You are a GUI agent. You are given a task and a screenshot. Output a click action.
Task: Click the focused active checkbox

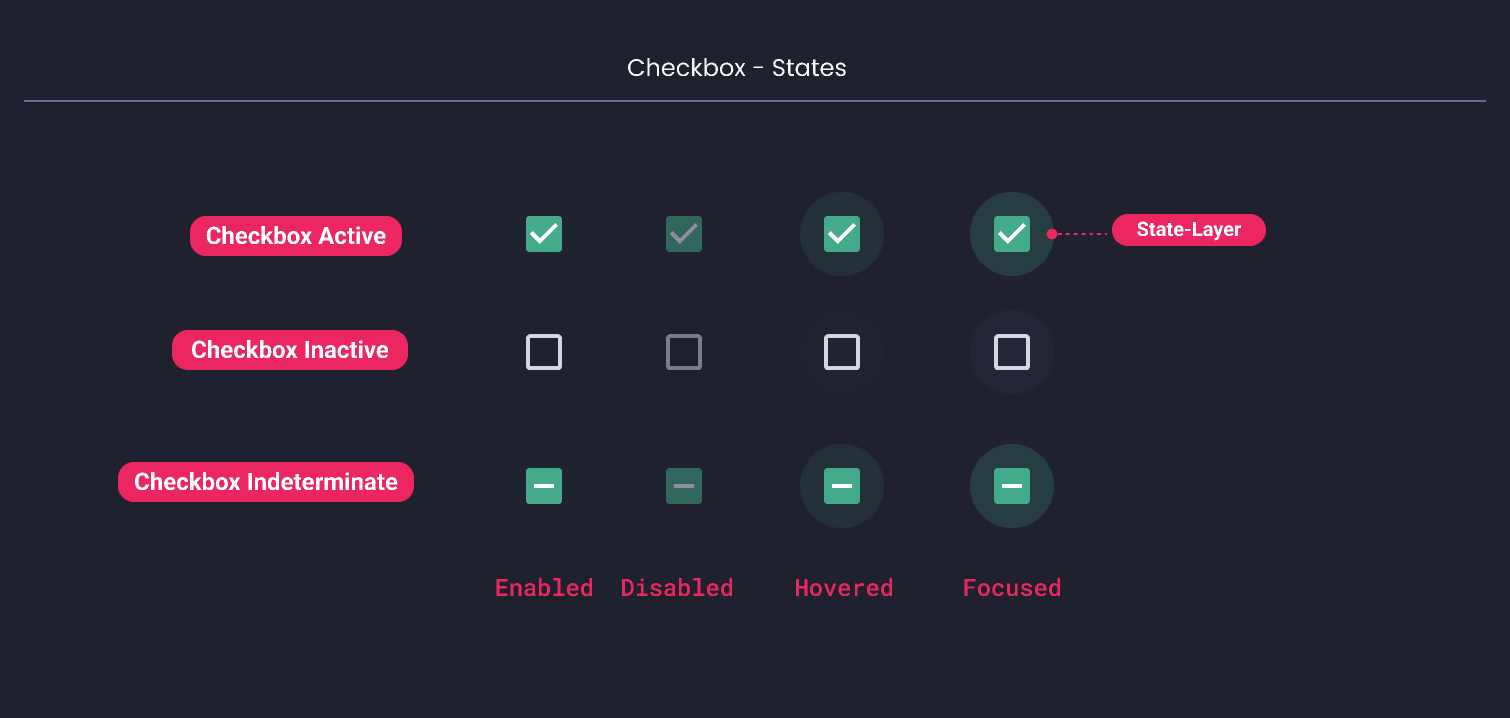click(1012, 234)
